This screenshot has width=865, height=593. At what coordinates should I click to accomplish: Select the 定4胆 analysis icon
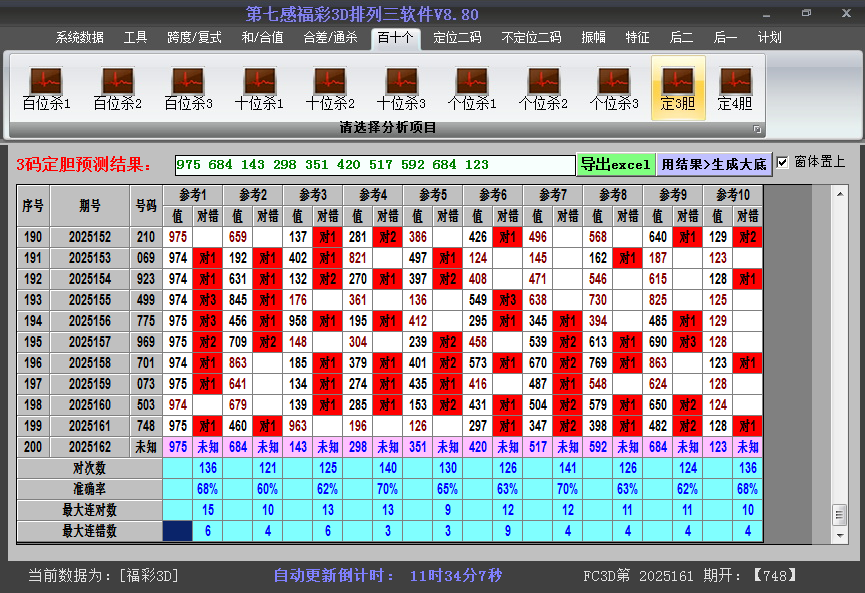pyautogui.click(x=735, y=88)
